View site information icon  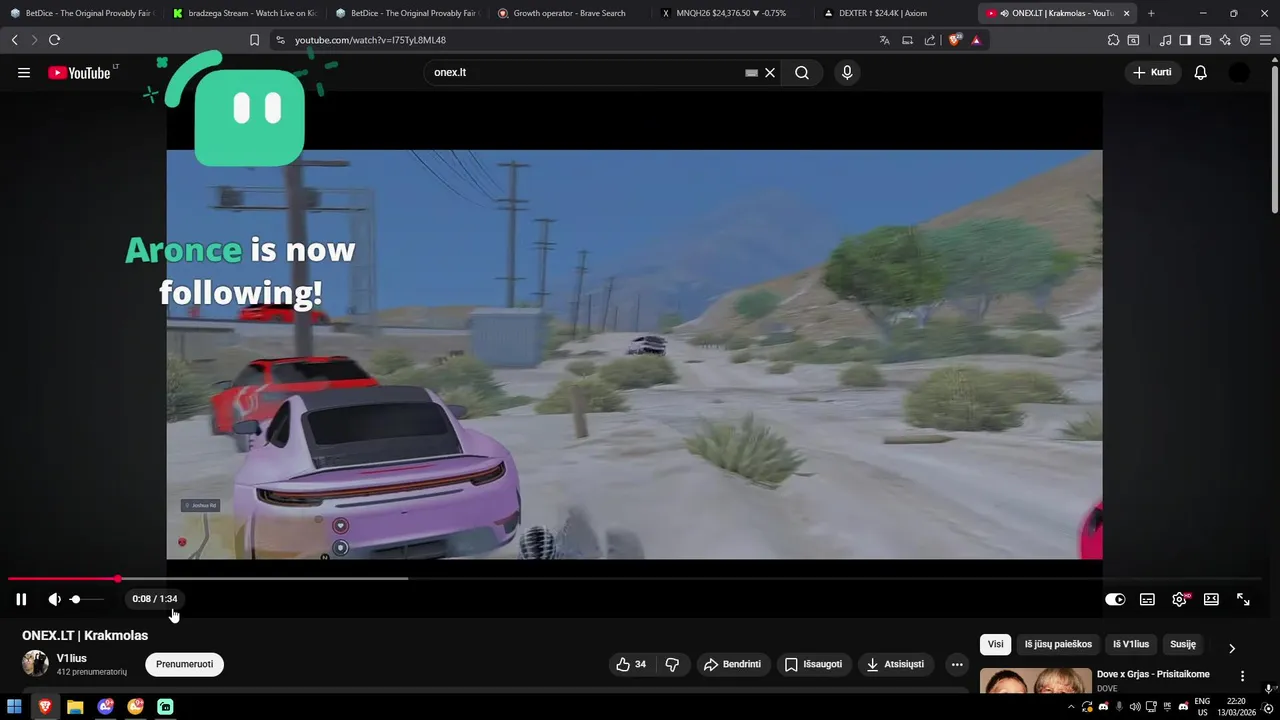(280, 40)
